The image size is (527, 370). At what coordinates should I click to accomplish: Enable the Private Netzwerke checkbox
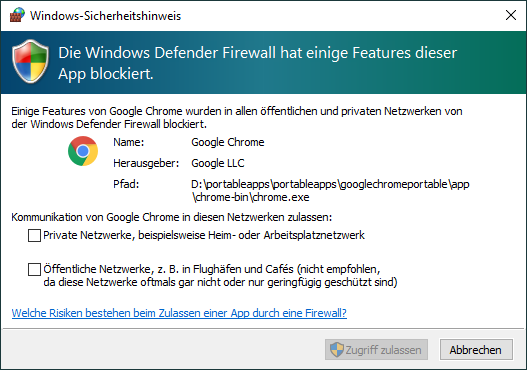point(34,235)
